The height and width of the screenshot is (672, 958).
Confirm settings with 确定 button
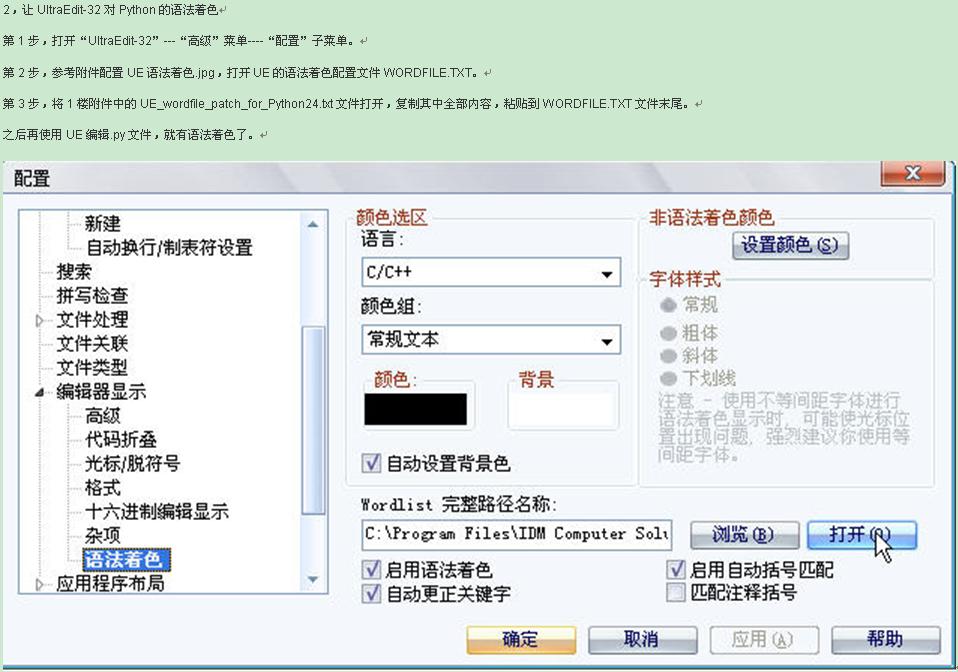click(x=521, y=639)
